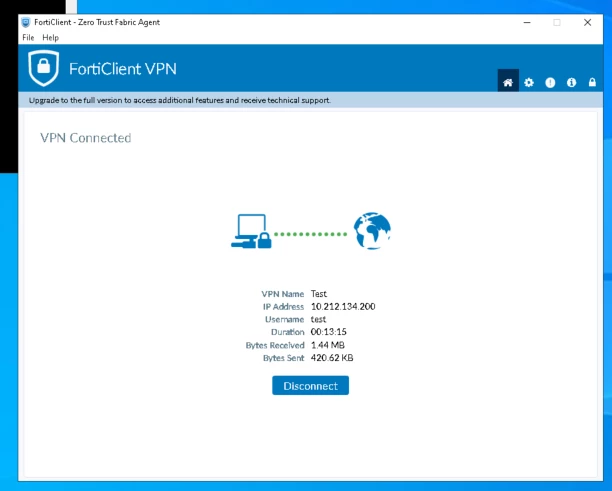612x491 pixels.
Task: Click bytes sent value 420.62 KB
Action: pyautogui.click(x=332, y=358)
